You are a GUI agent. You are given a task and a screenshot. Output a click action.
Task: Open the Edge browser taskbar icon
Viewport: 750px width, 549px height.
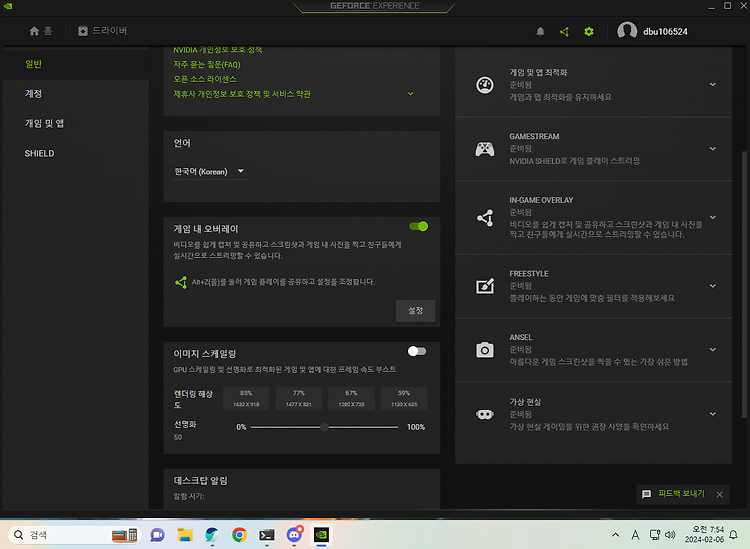(212, 535)
